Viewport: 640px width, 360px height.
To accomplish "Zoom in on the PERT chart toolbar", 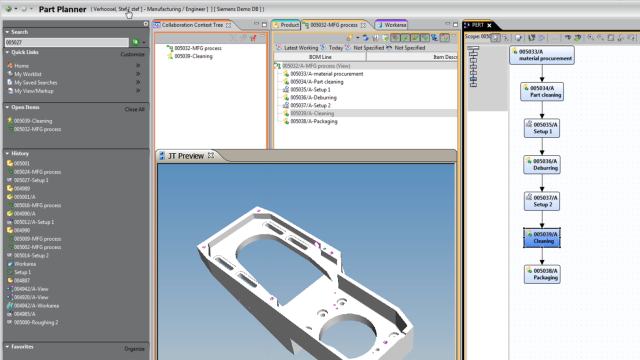I will 591,38.
